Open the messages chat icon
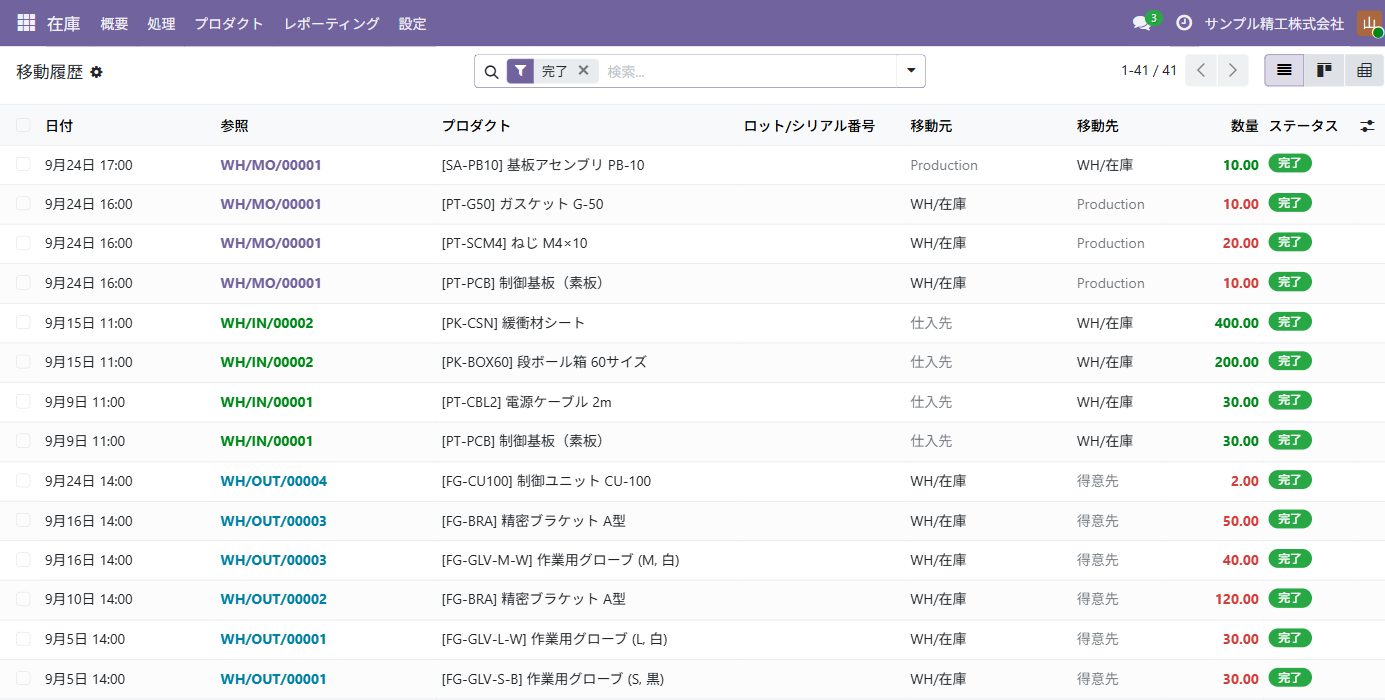The width and height of the screenshot is (1385, 700). click(x=1141, y=23)
